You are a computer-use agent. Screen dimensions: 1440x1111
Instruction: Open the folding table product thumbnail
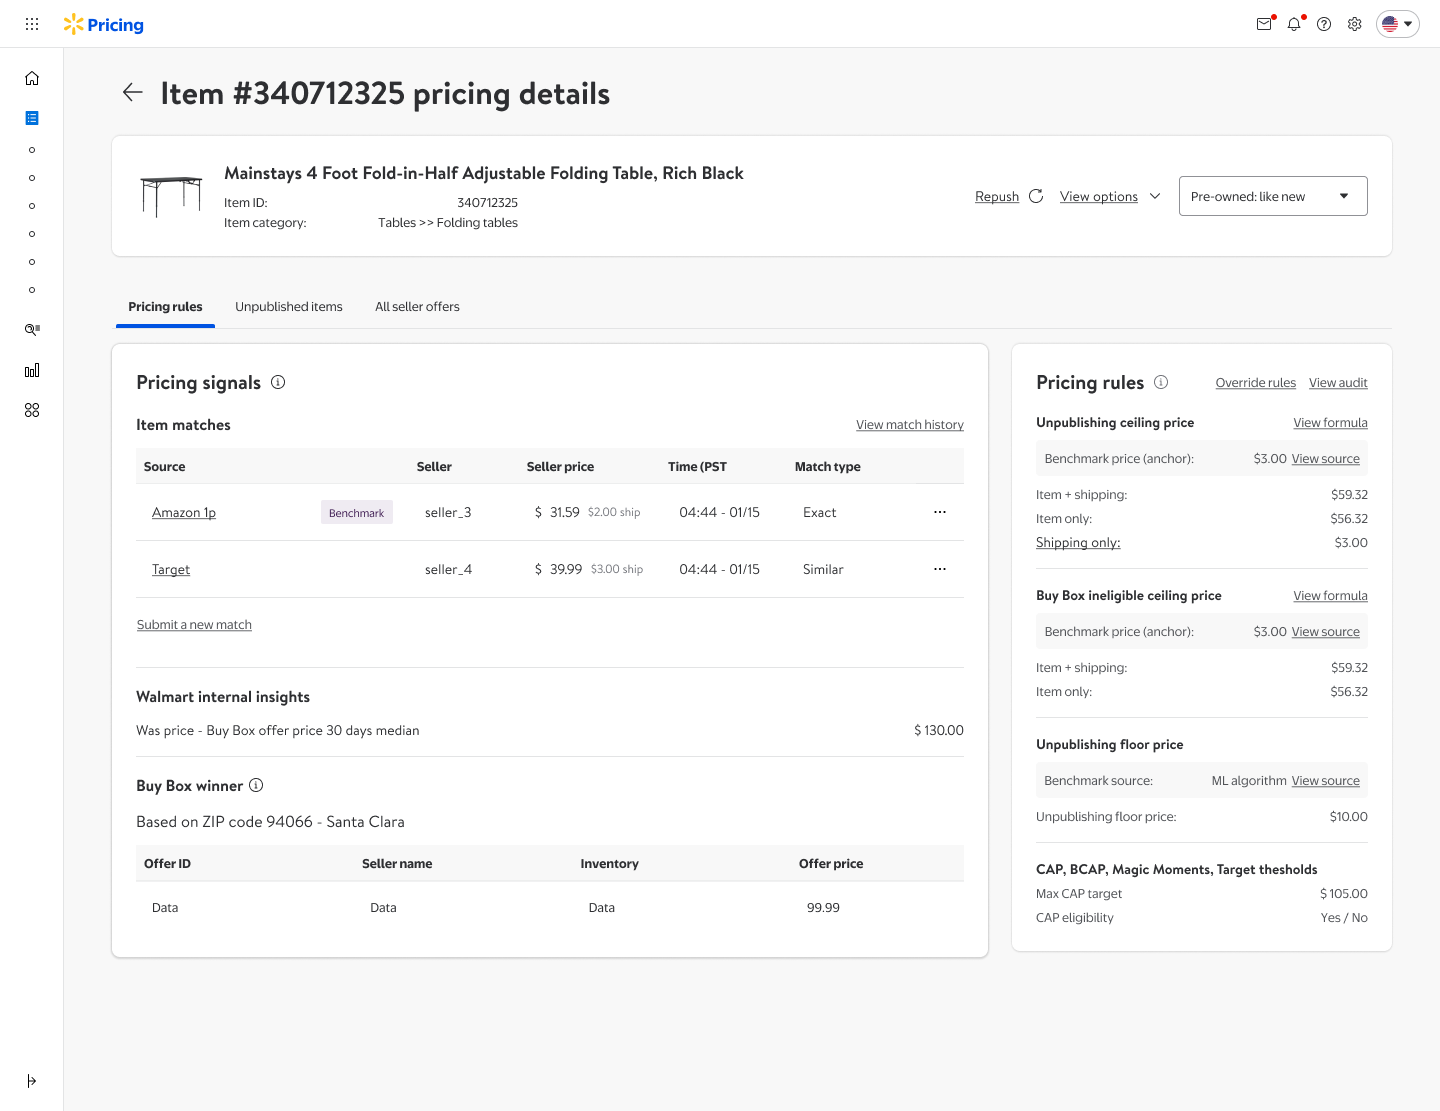(x=171, y=196)
